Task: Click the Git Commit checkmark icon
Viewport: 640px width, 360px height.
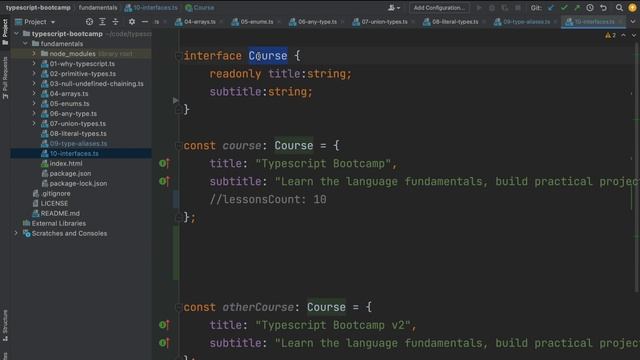Action: (x=564, y=8)
